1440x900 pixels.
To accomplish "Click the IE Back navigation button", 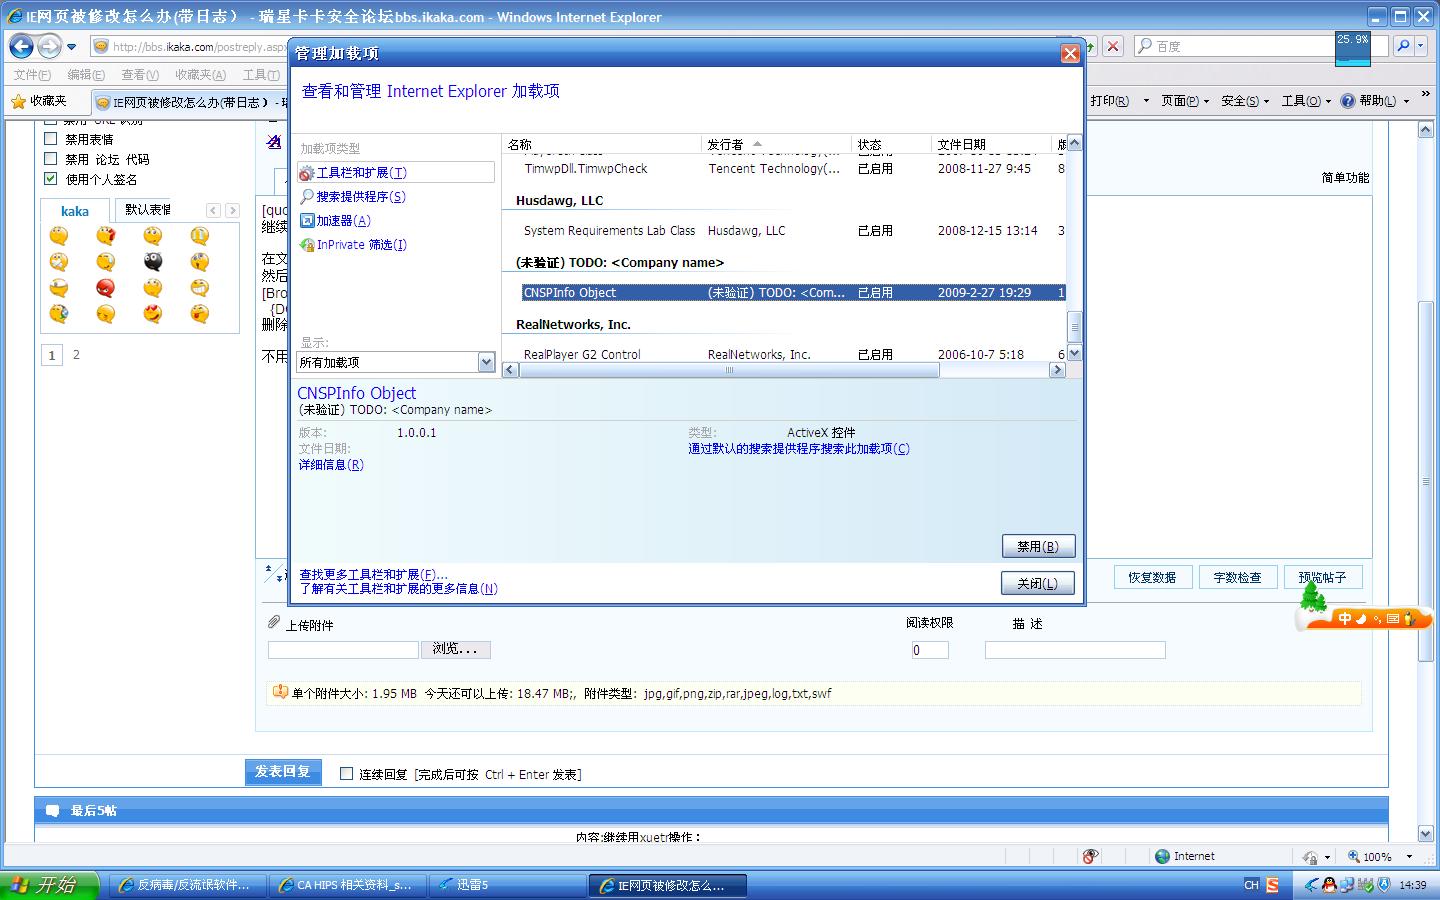I will pos(22,46).
